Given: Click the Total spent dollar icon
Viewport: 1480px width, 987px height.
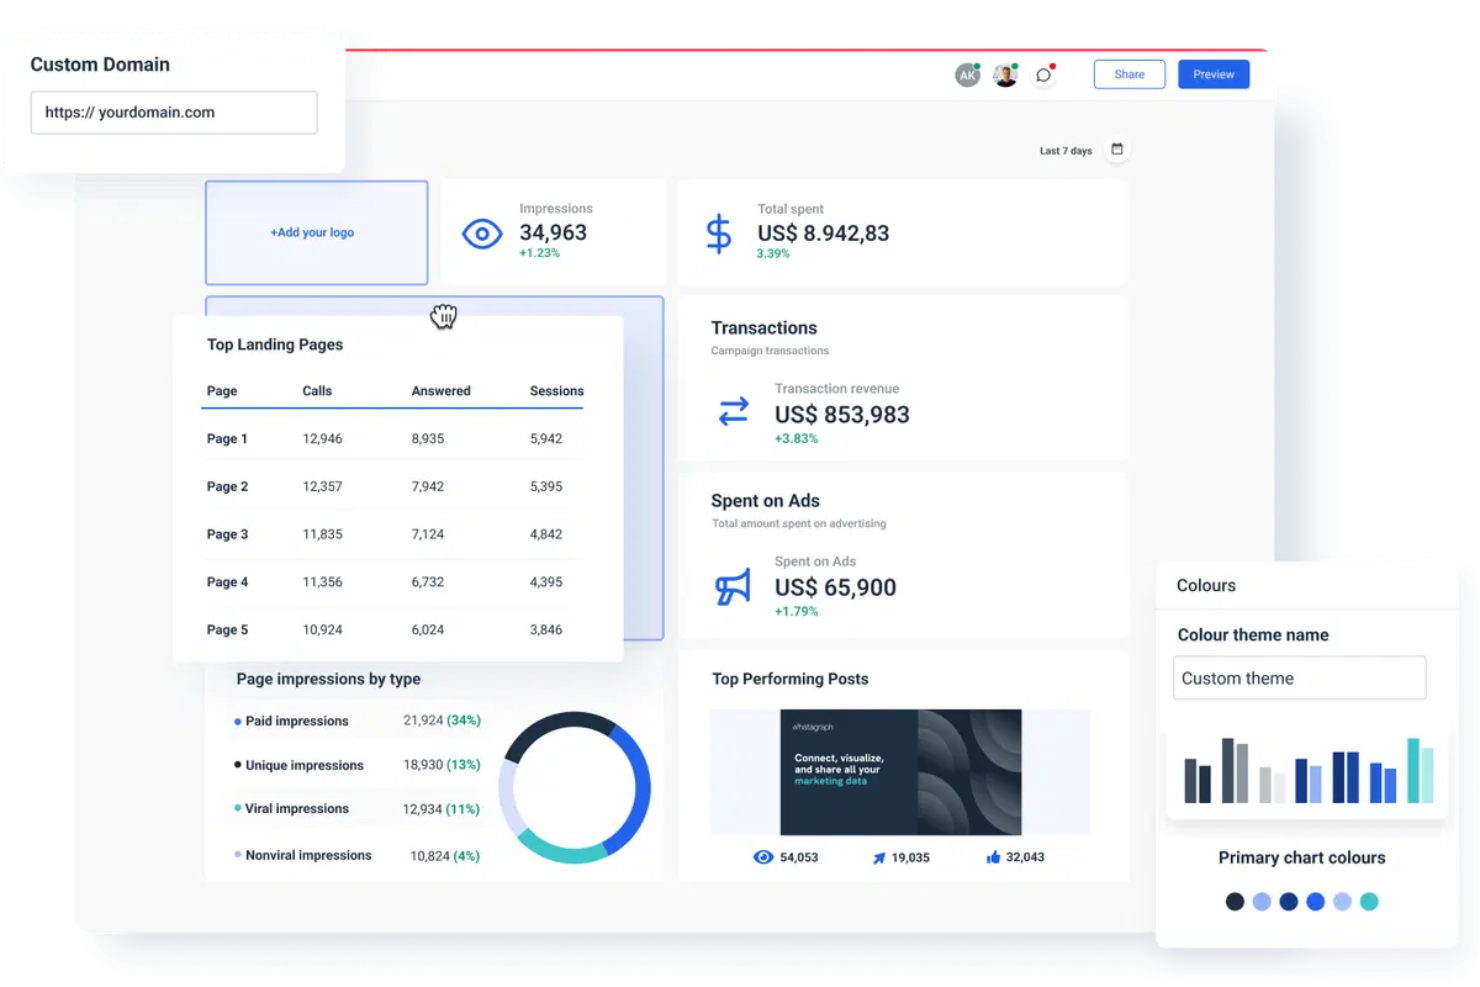Looking at the screenshot, I should (718, 233).
